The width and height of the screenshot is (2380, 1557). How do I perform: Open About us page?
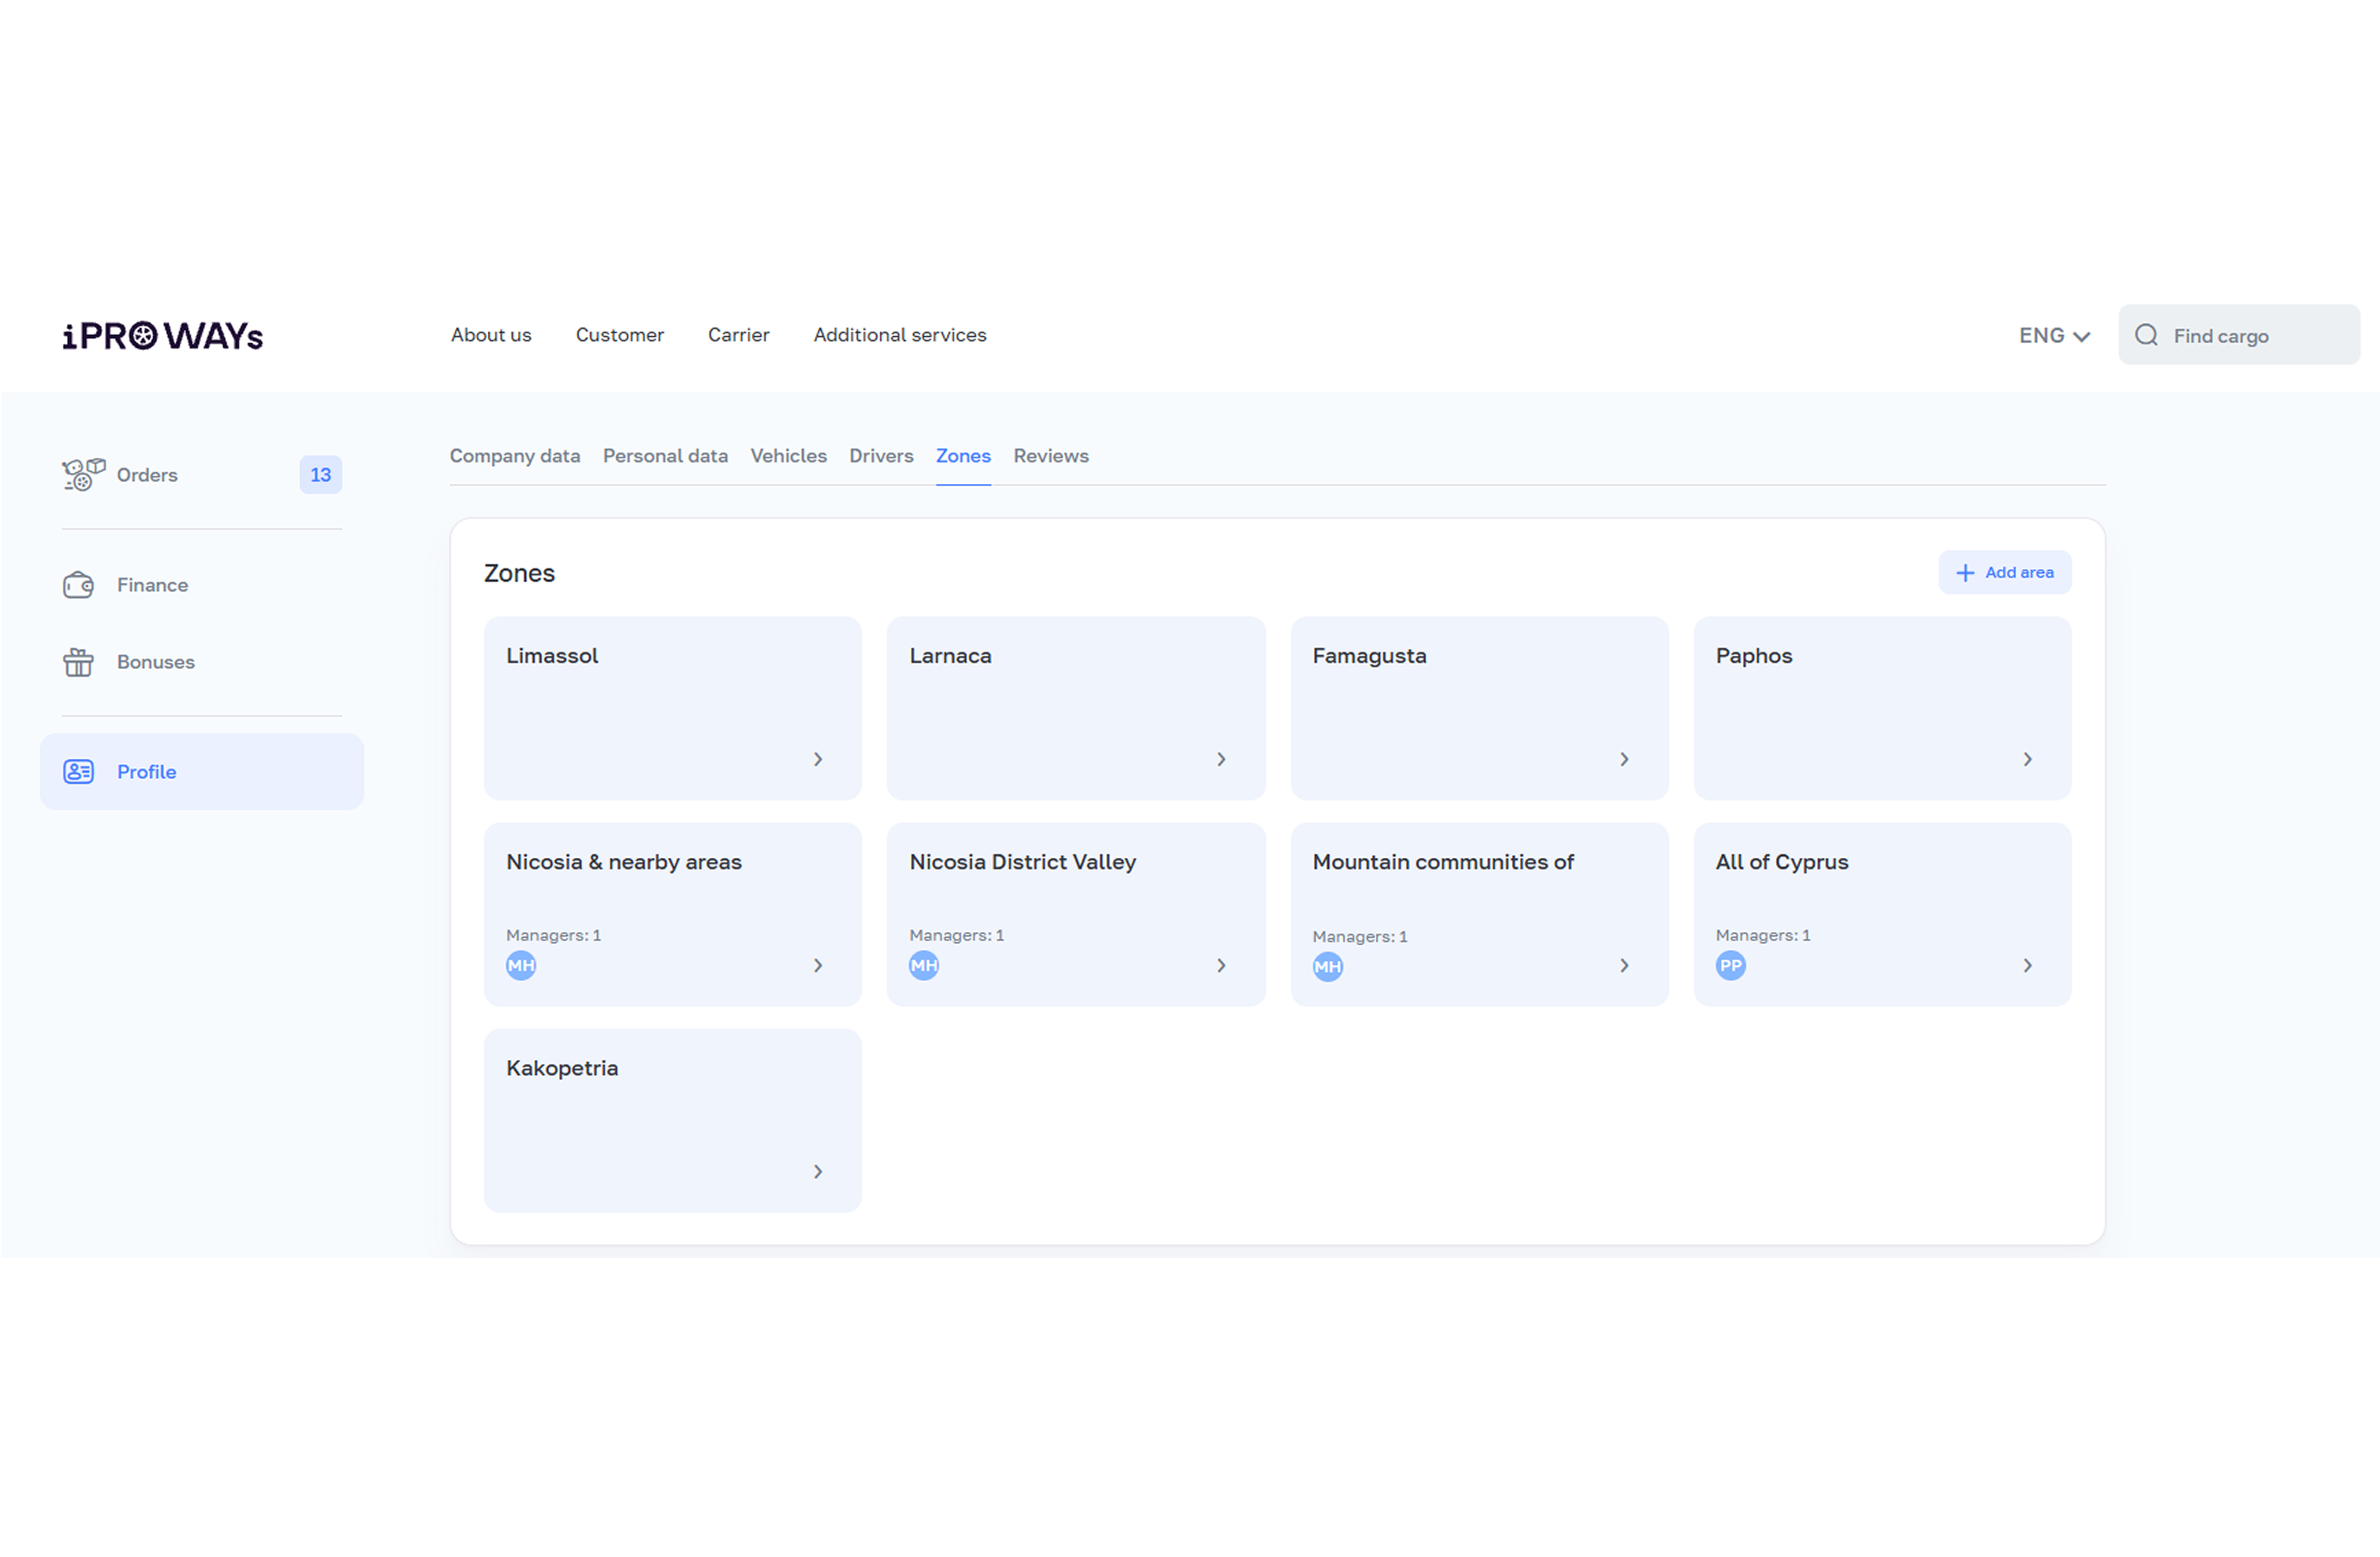[491, 335]
